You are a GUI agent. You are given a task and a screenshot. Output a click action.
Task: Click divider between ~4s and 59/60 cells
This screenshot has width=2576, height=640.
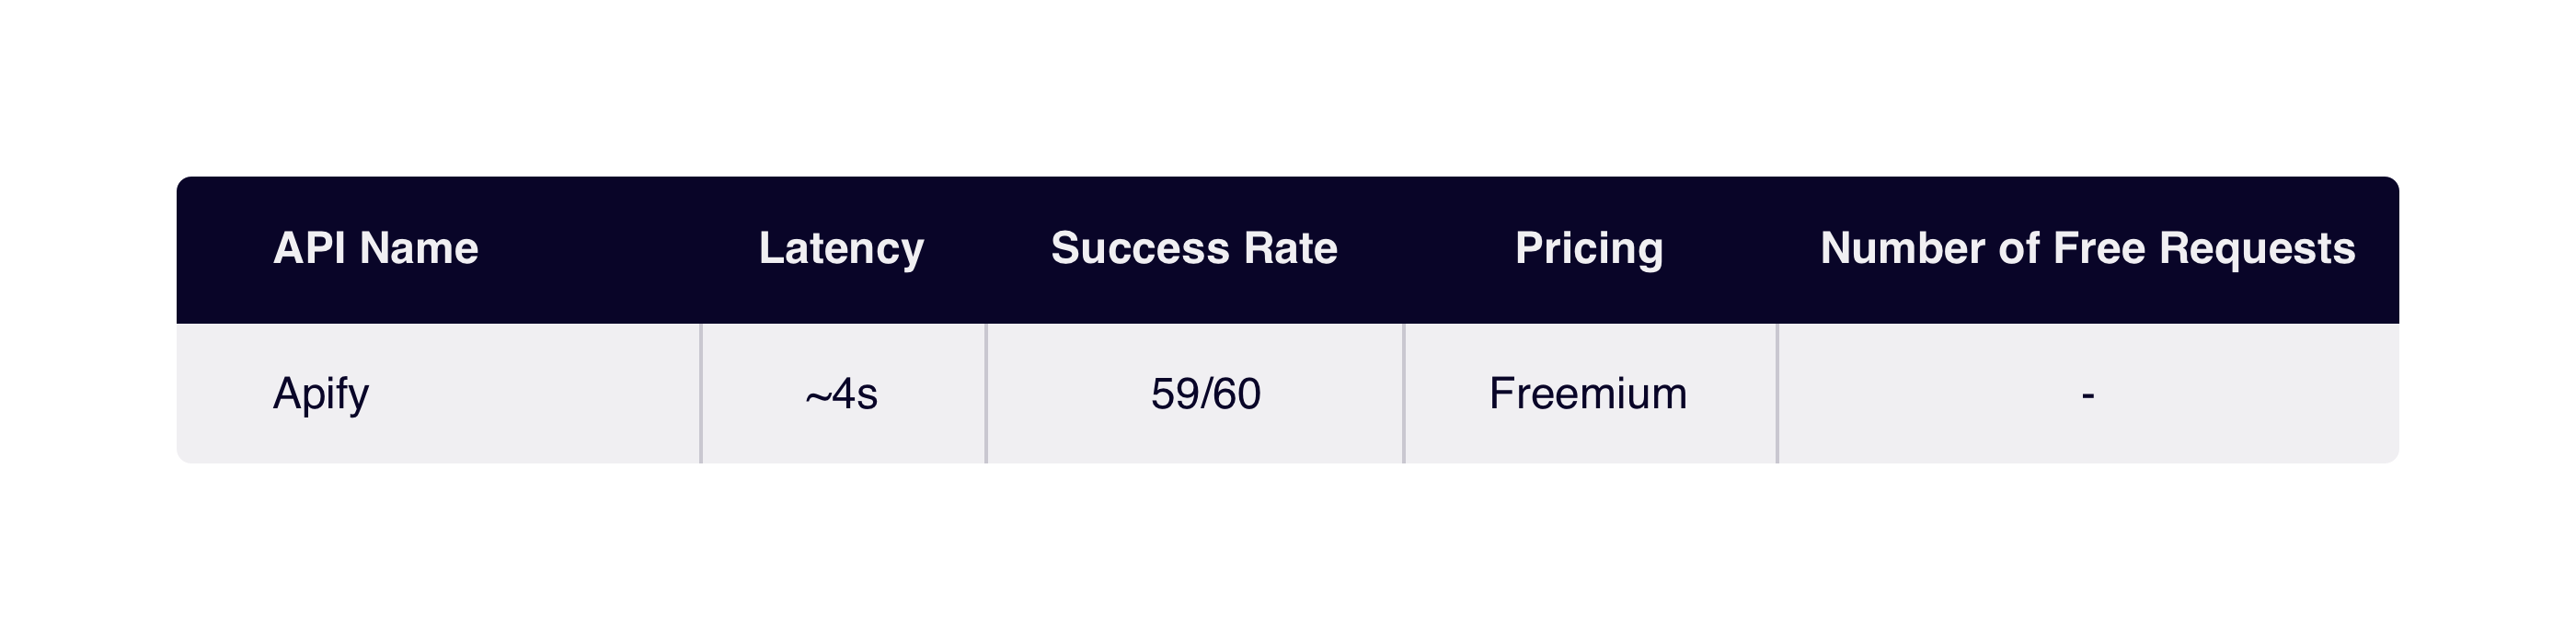(x=986, y=393)
